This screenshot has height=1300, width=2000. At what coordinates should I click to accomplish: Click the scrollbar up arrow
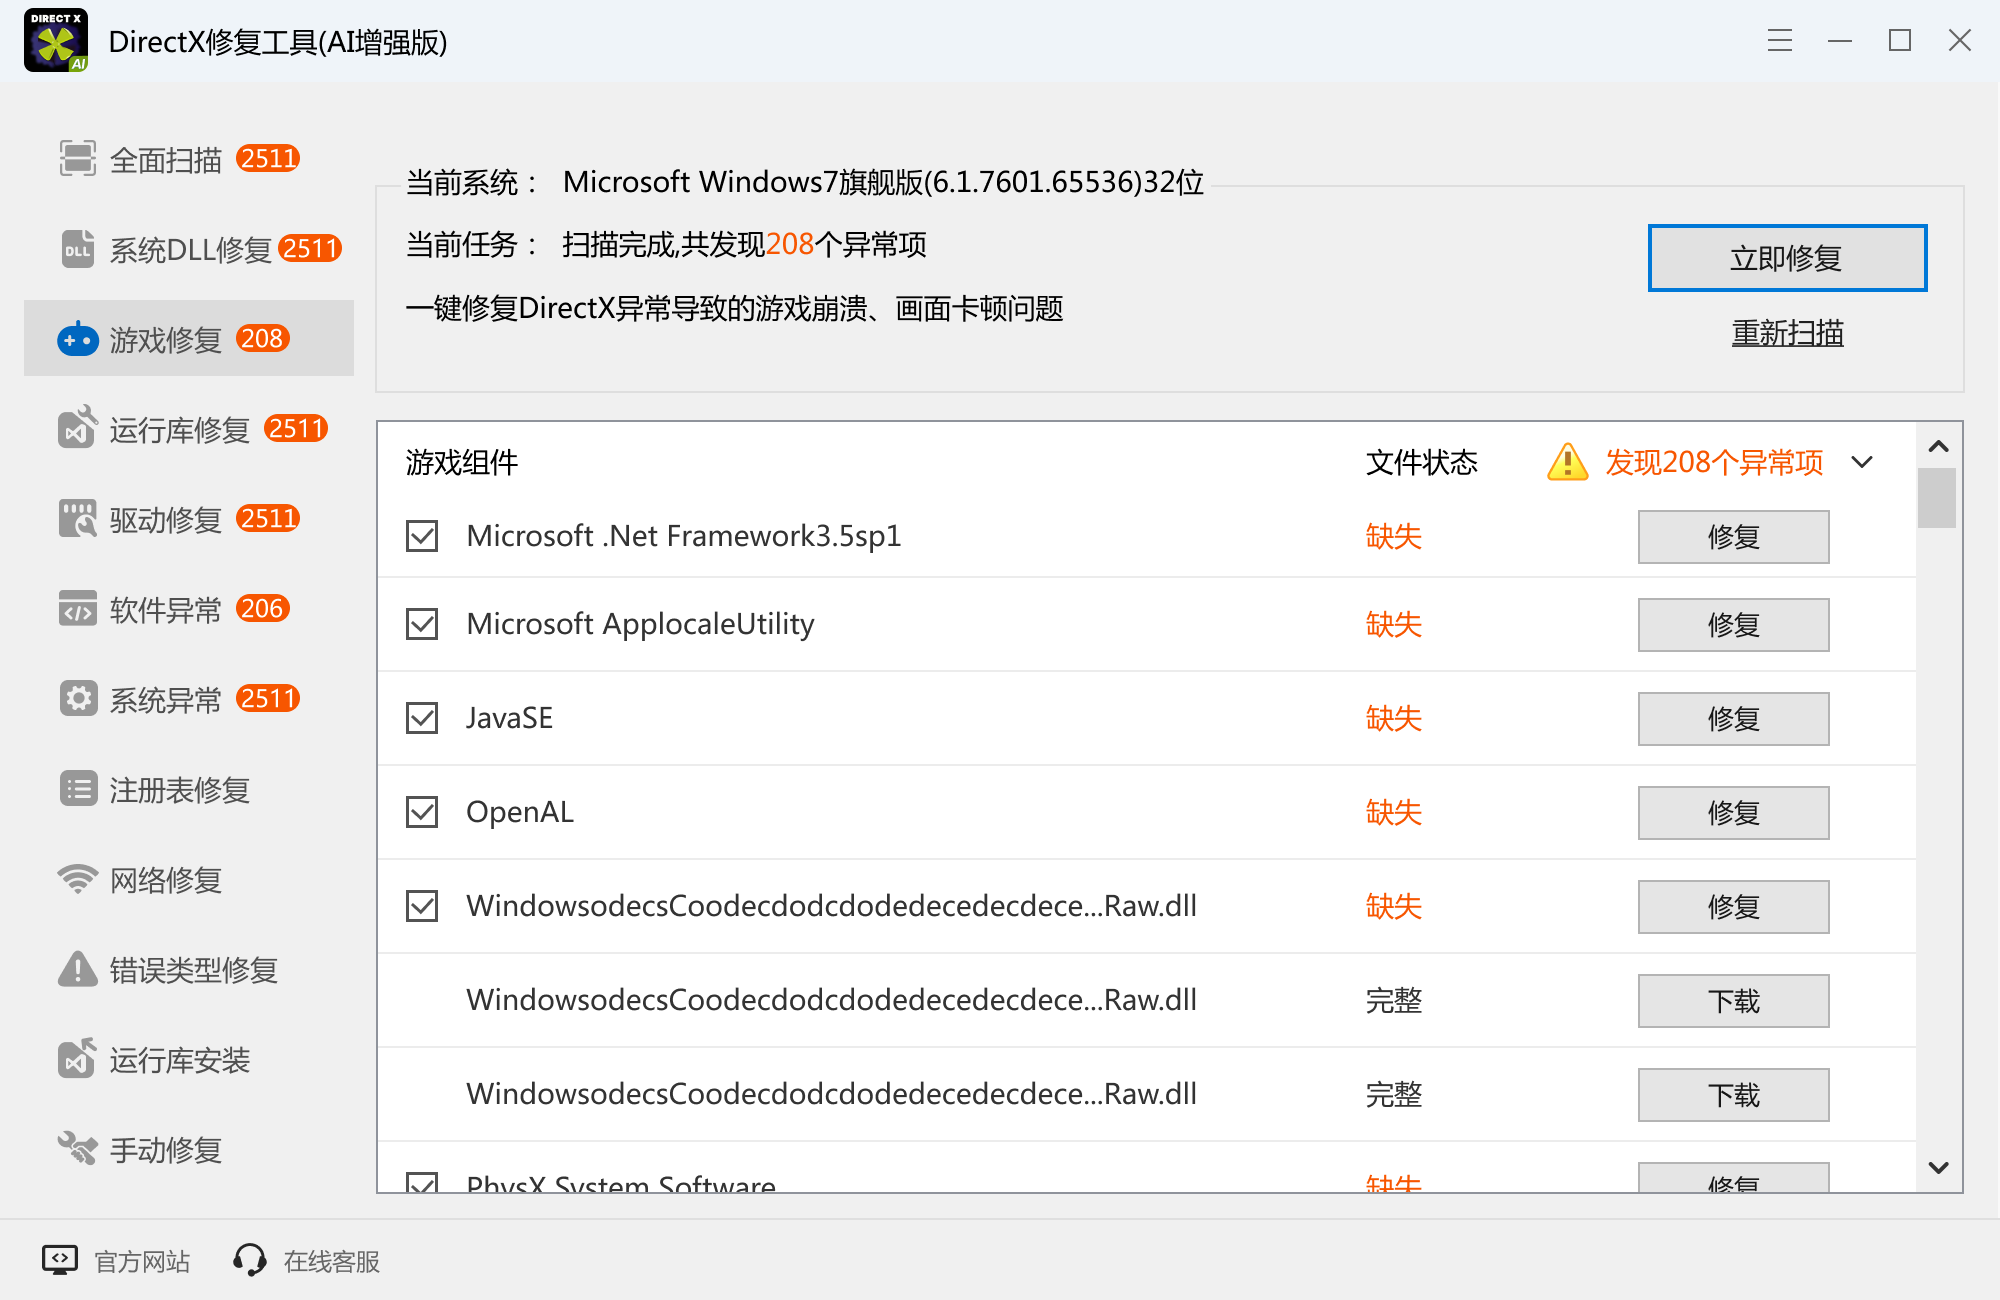1938,447
